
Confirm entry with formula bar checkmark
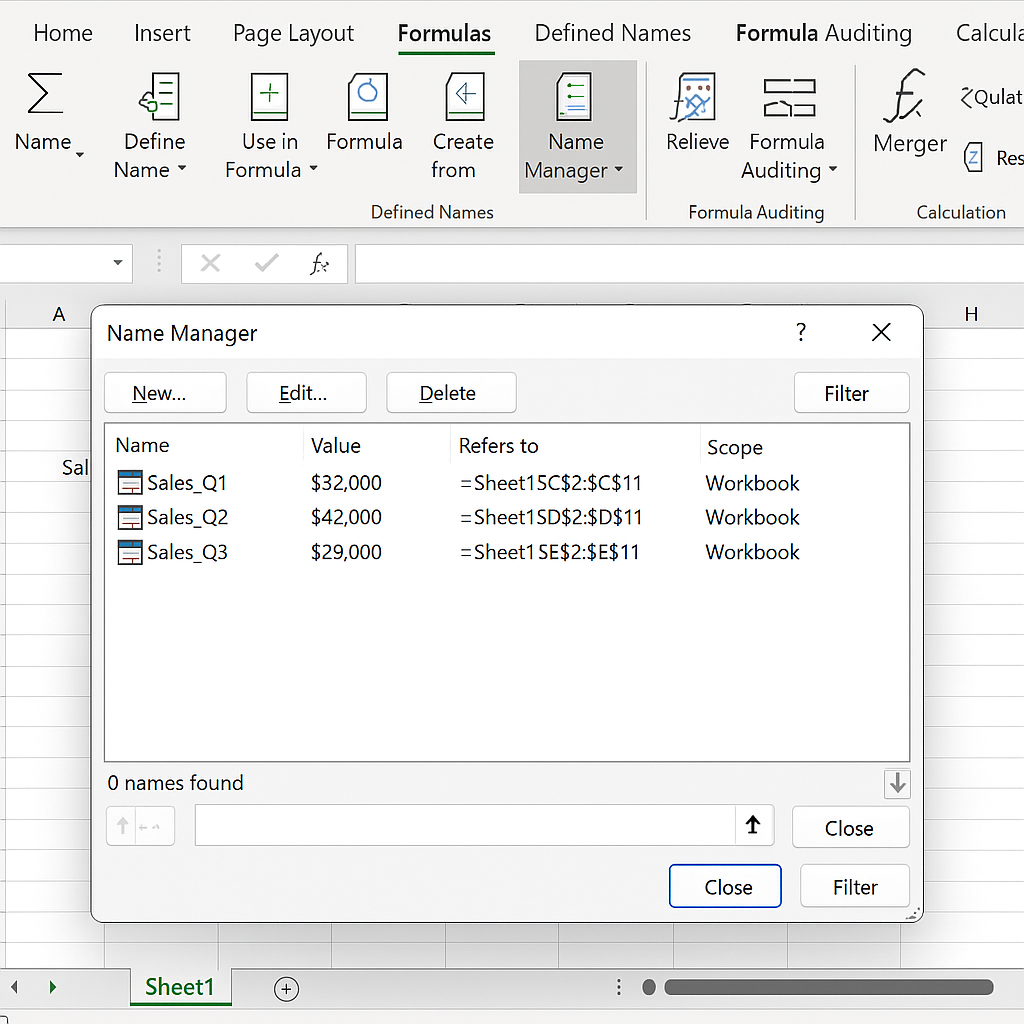tap(266, 263)
